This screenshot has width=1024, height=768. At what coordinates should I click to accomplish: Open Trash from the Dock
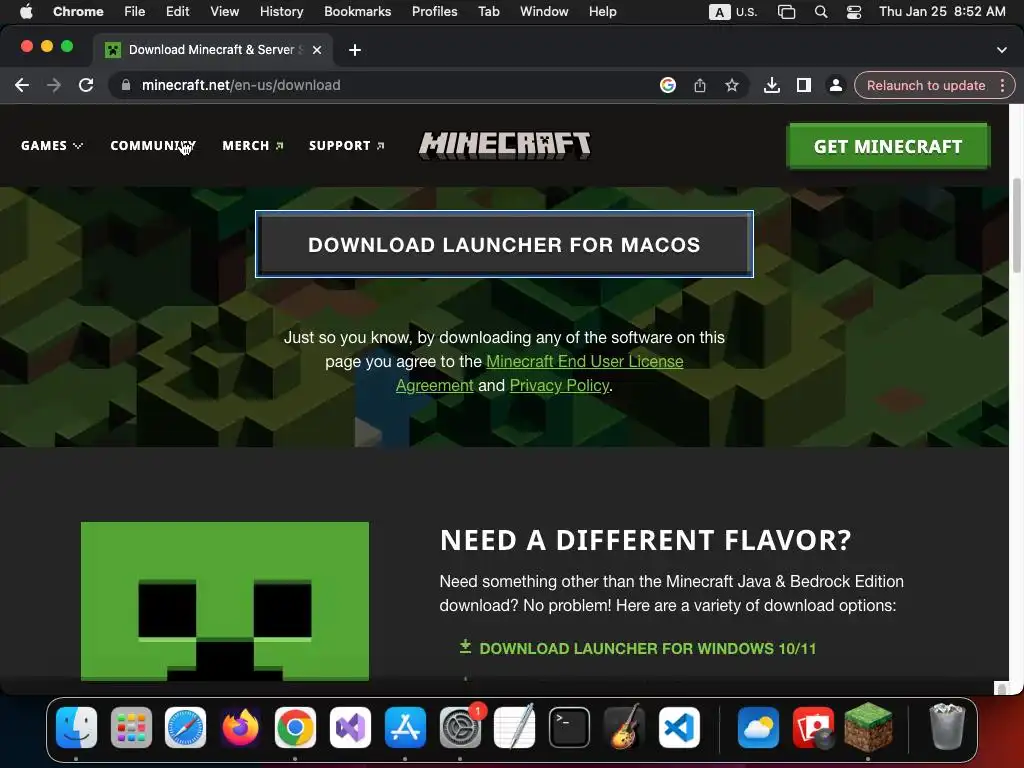pyautogui.click(x=947, y=727)
